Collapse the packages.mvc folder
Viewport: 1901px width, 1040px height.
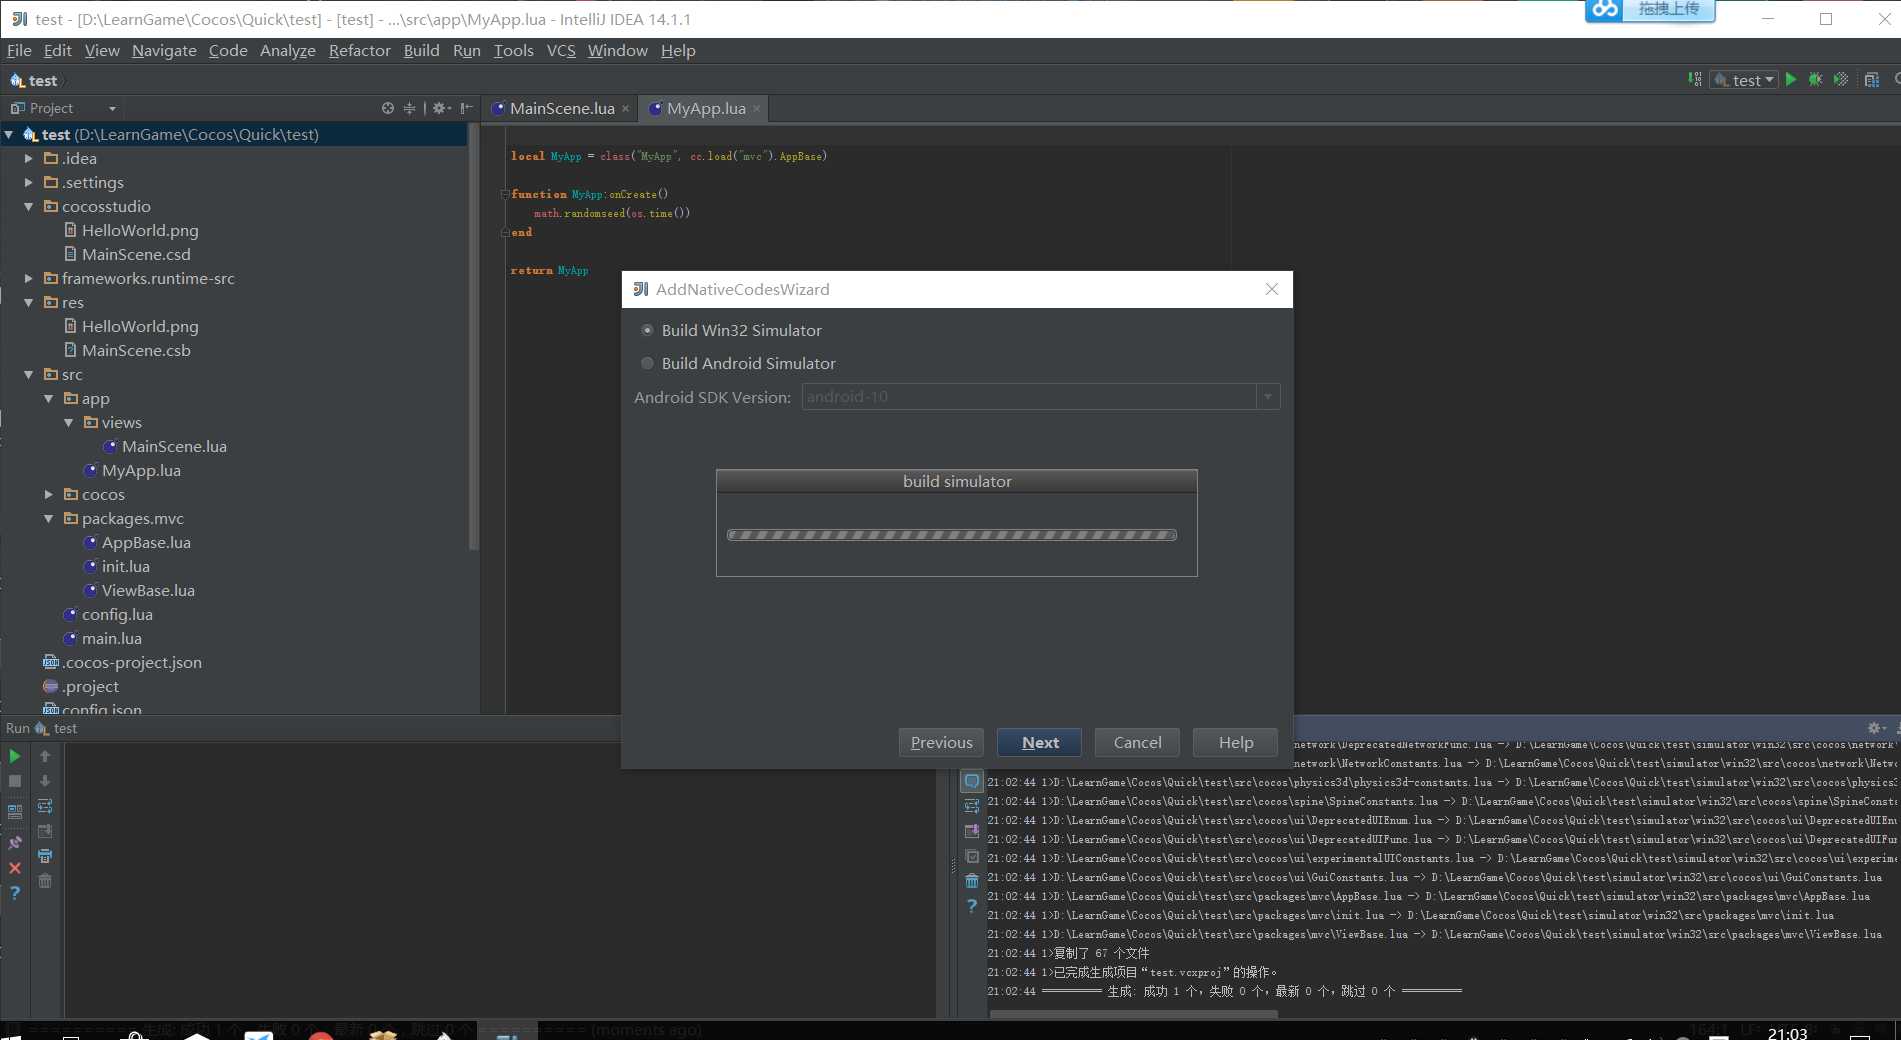(49, 518)
